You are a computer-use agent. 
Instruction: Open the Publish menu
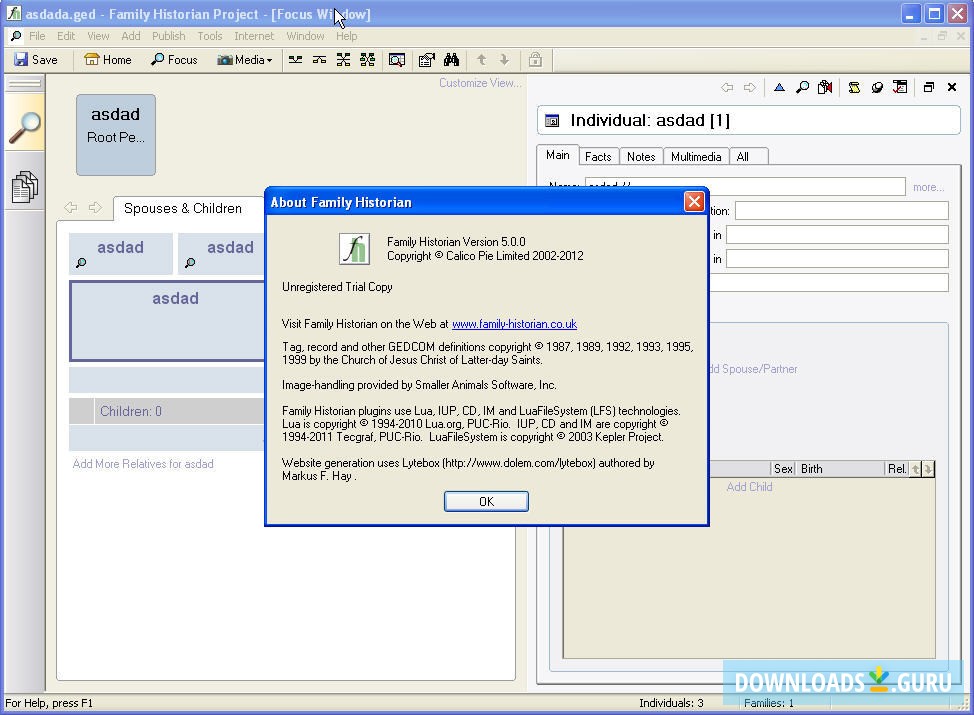tap(169, 36)
